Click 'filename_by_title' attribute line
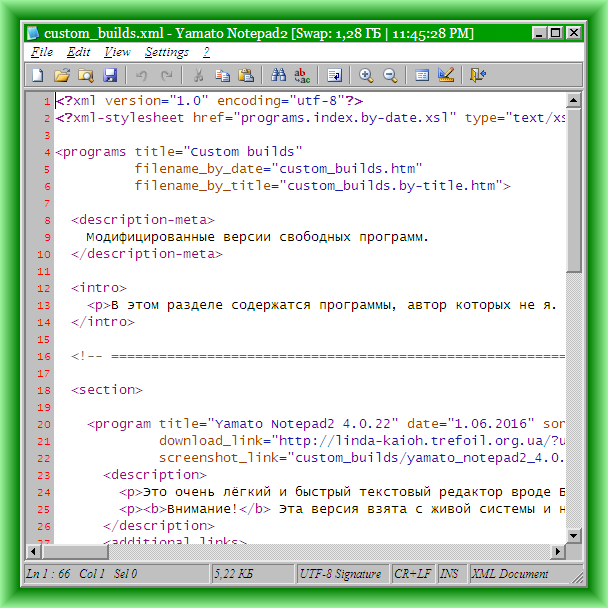Viewport: 608px width, 608px height. (322, 186)
